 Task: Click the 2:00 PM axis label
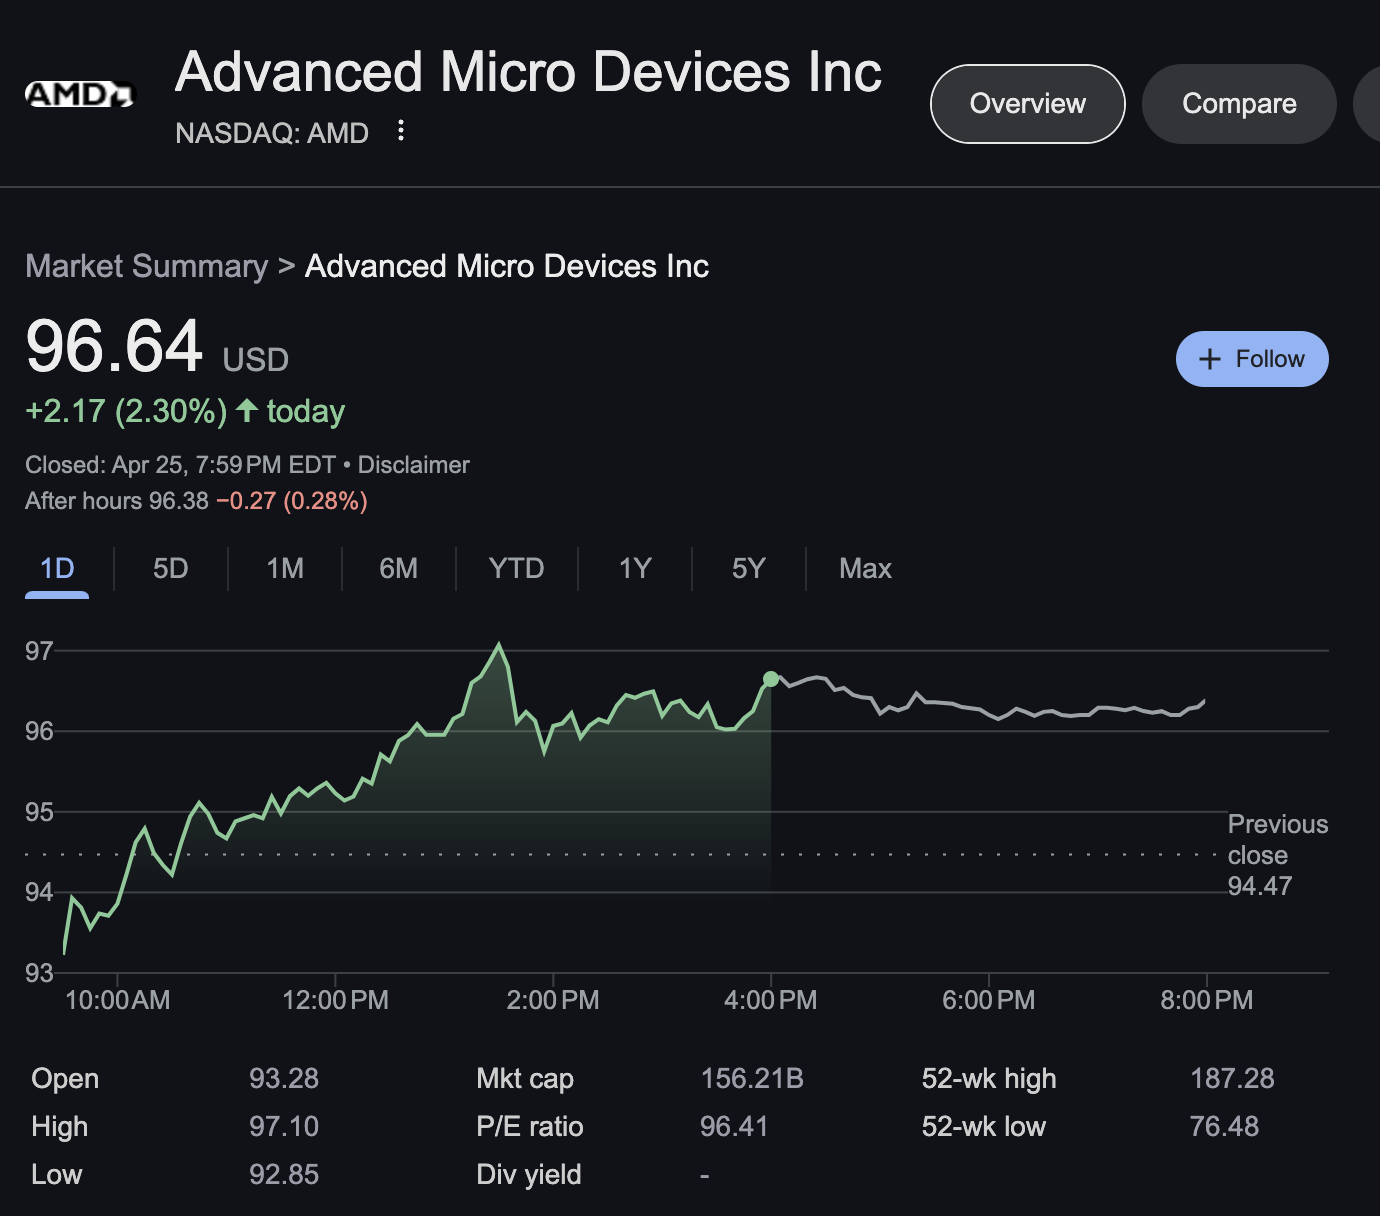(553, 1000)
